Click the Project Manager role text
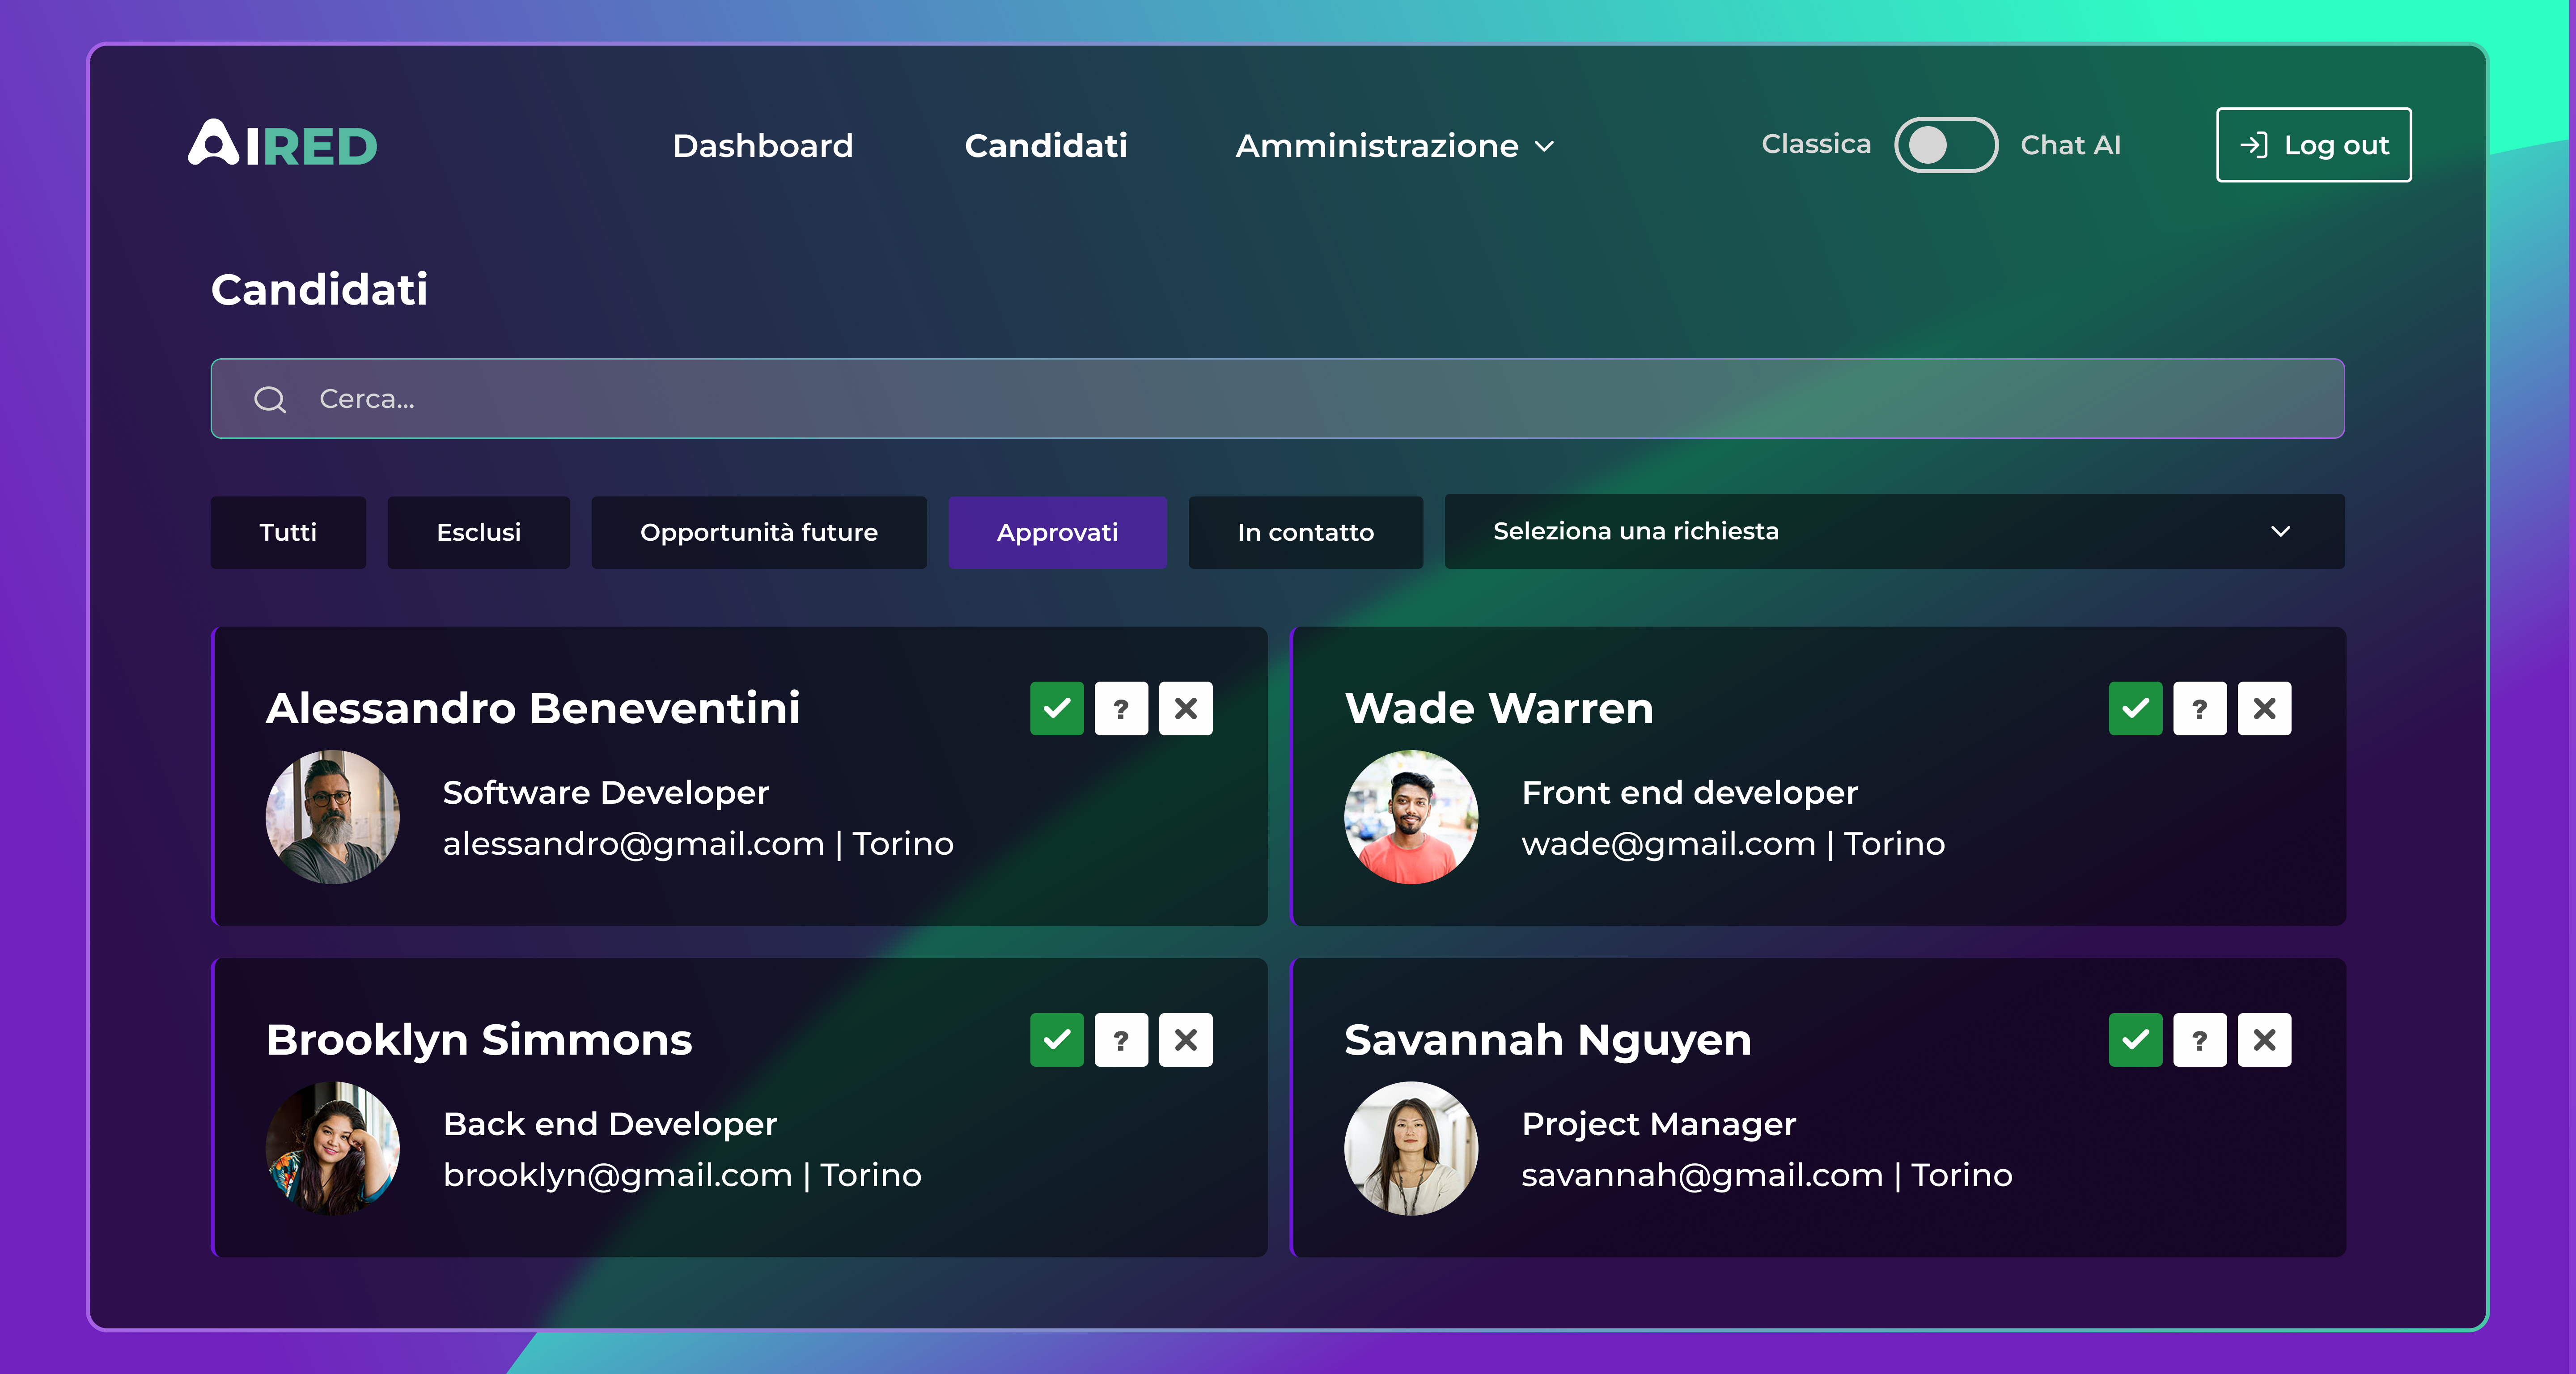Viewport: 2576px width, 1374px height. (x=1659, y=1124)
